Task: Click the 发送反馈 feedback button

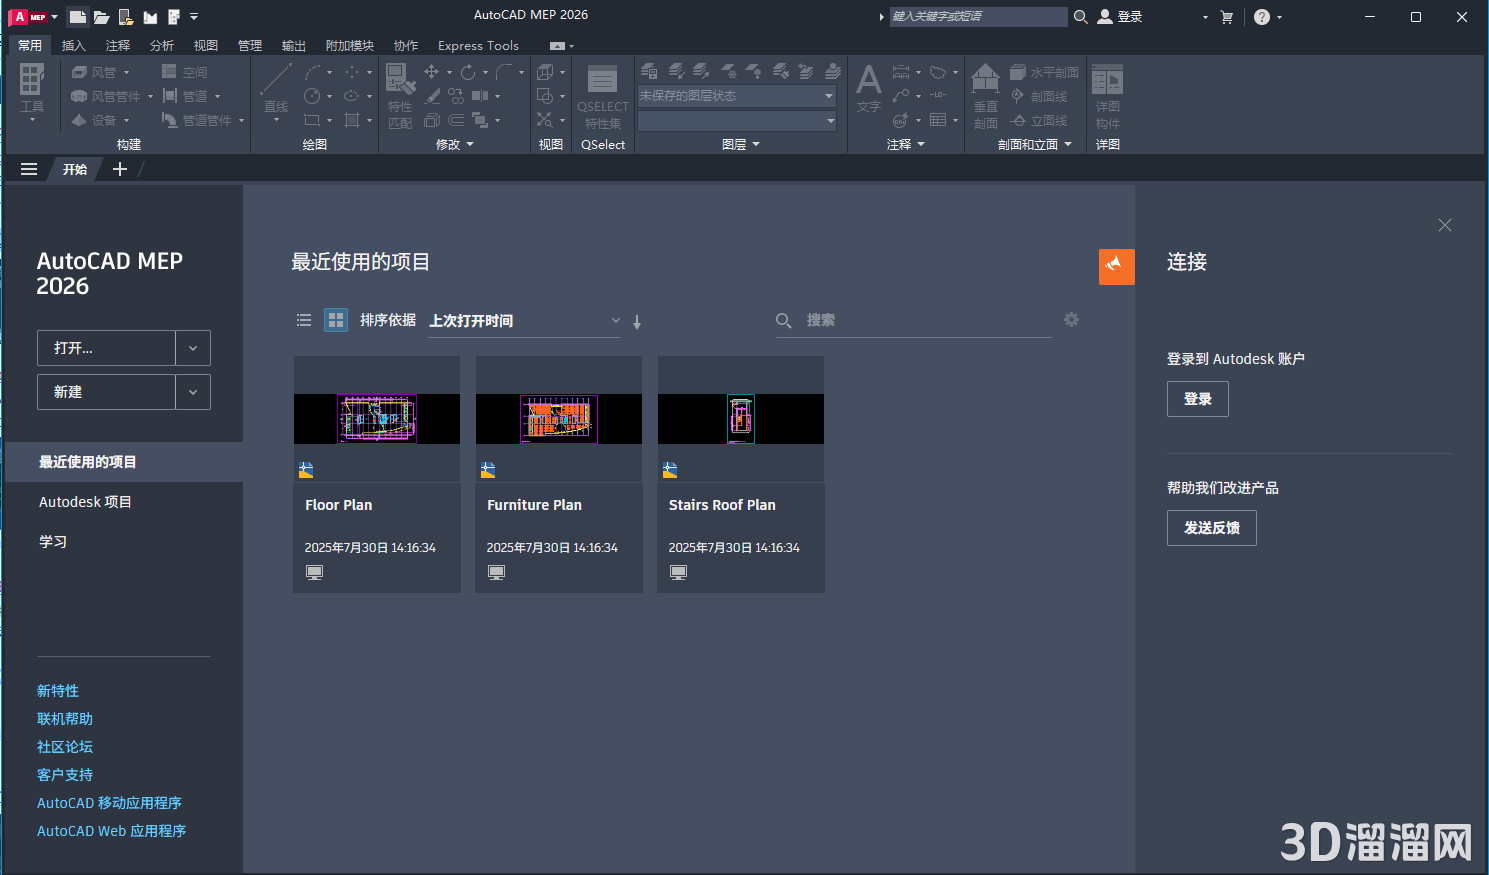Action: pos(1211,528)
